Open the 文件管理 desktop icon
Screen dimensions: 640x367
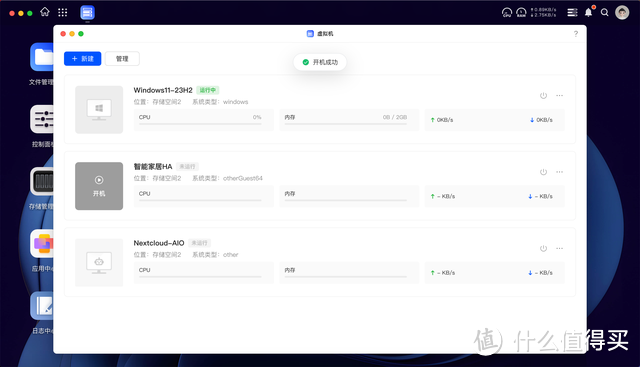(41, 57)
